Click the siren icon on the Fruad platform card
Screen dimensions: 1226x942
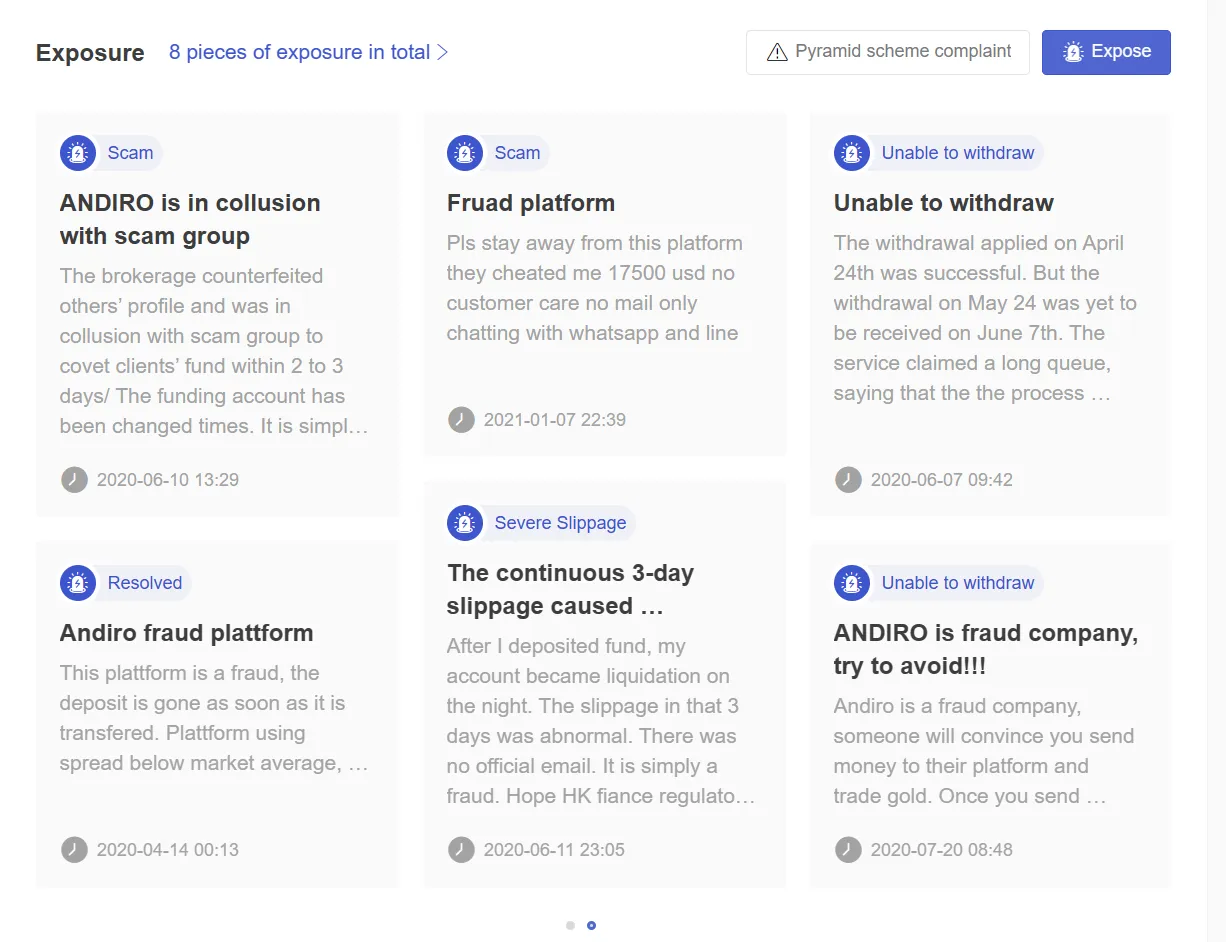465,153
